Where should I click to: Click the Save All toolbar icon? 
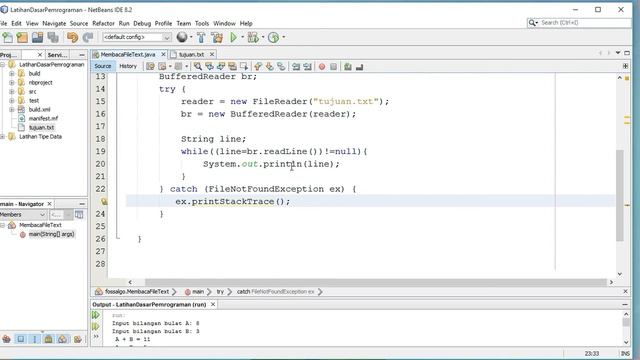click(x=53, y=38)
